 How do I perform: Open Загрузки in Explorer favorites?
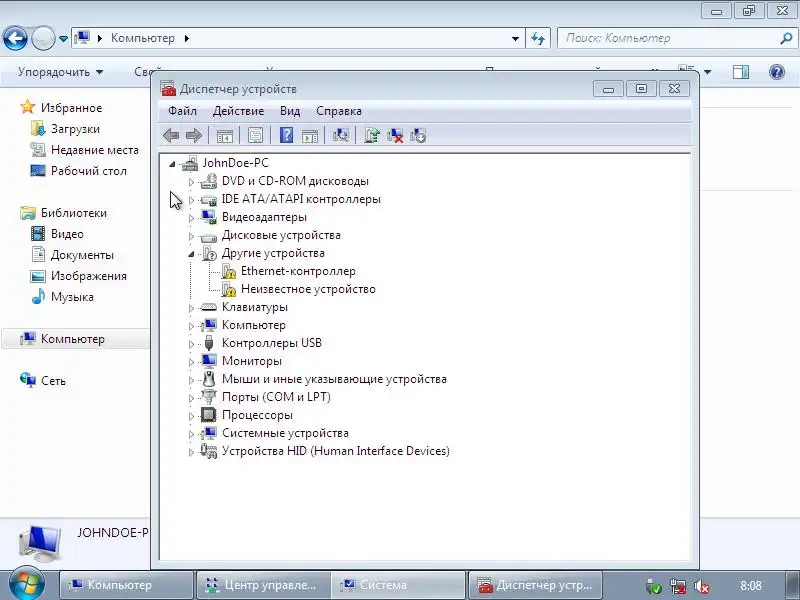75,129
